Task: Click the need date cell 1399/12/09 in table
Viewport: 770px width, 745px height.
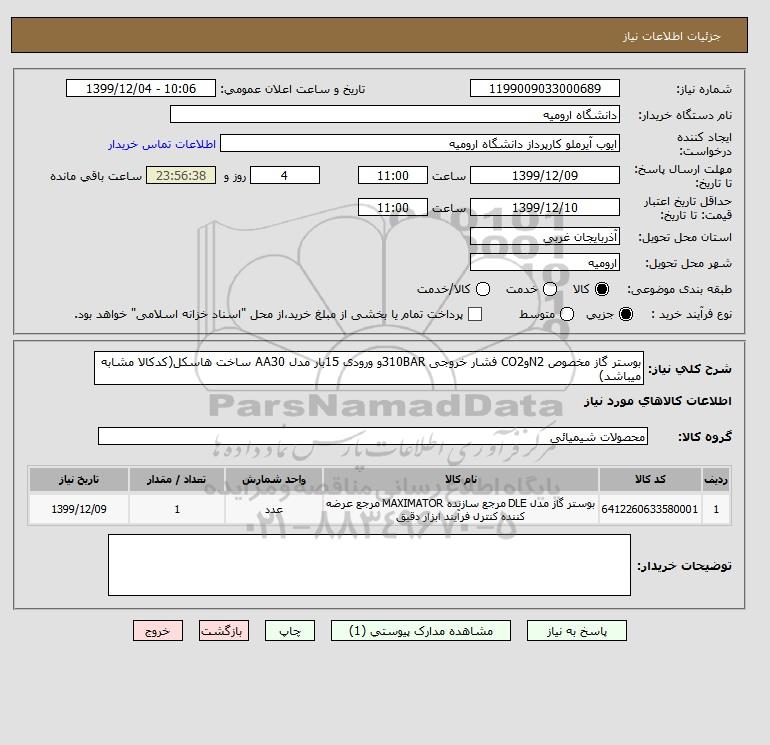Action: click(79, 509)
